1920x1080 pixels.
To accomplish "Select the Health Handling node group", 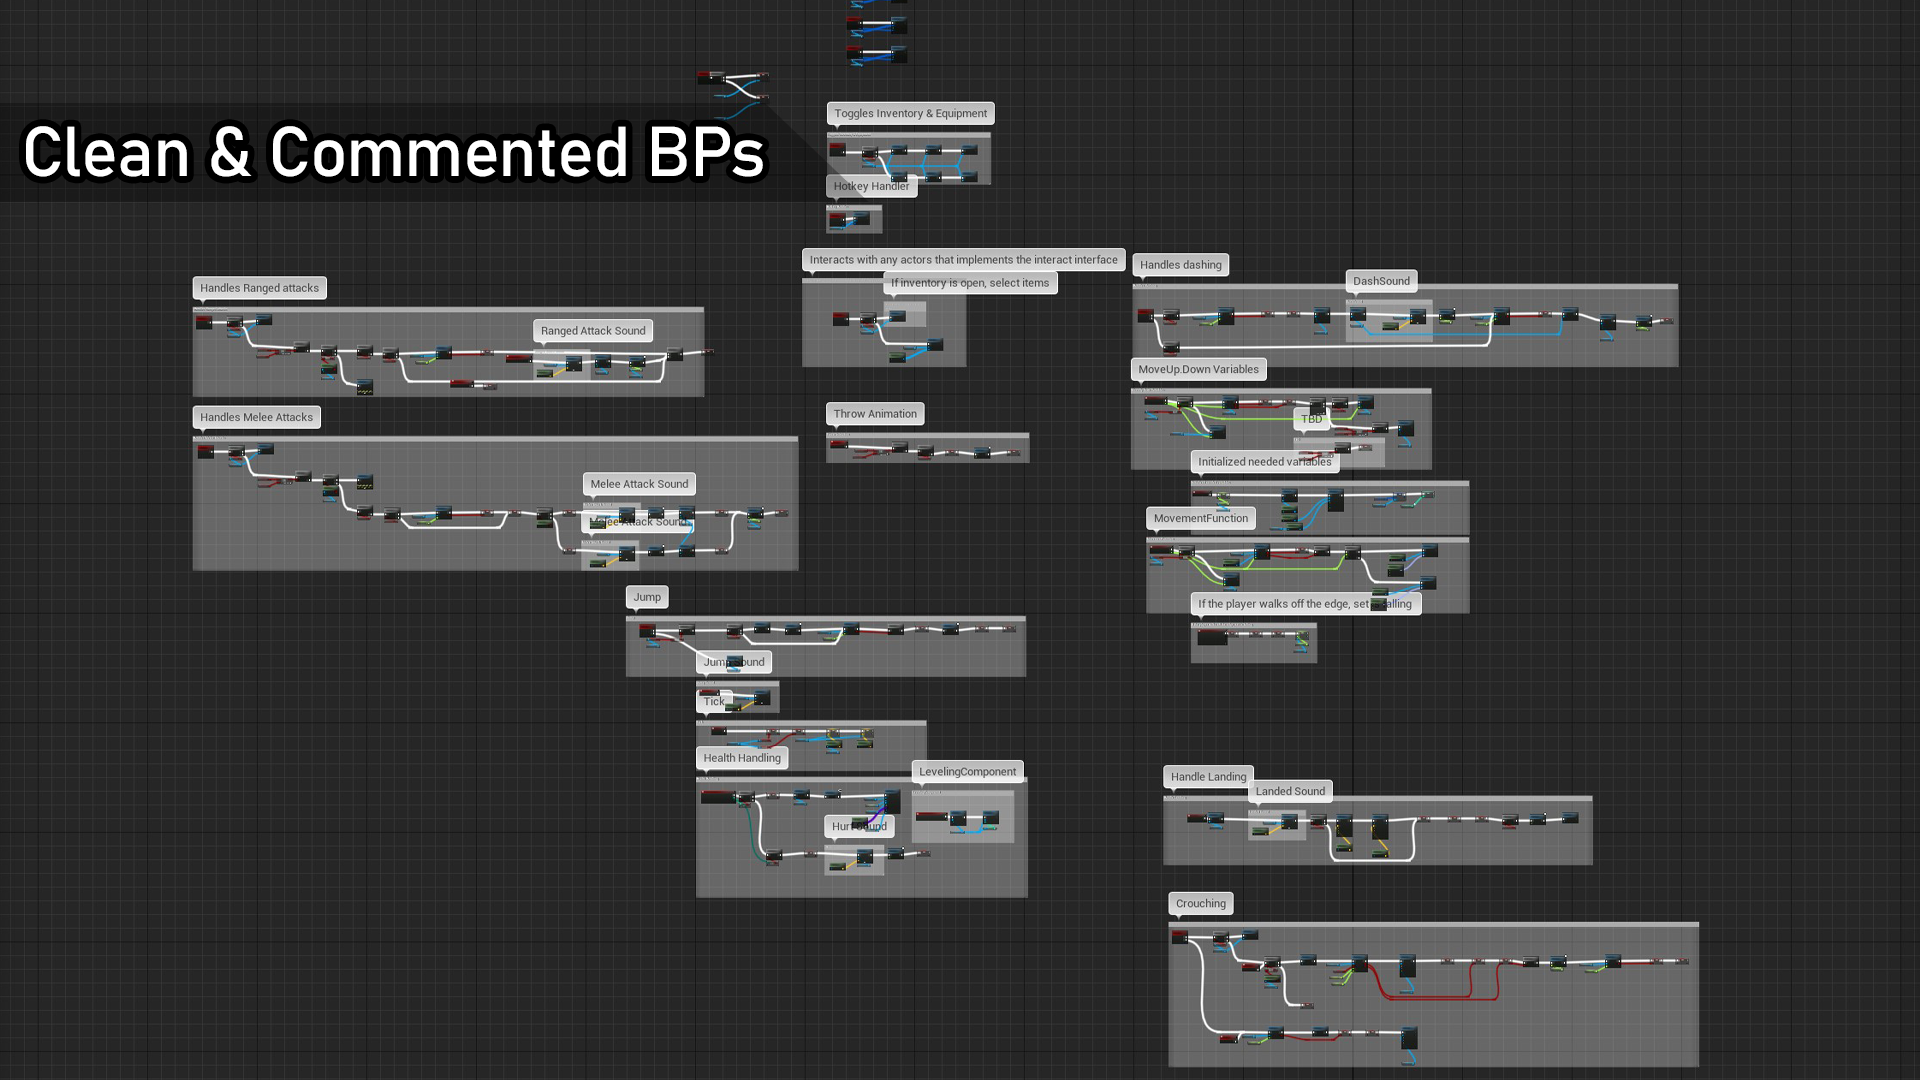I will [x=741, y=757].
